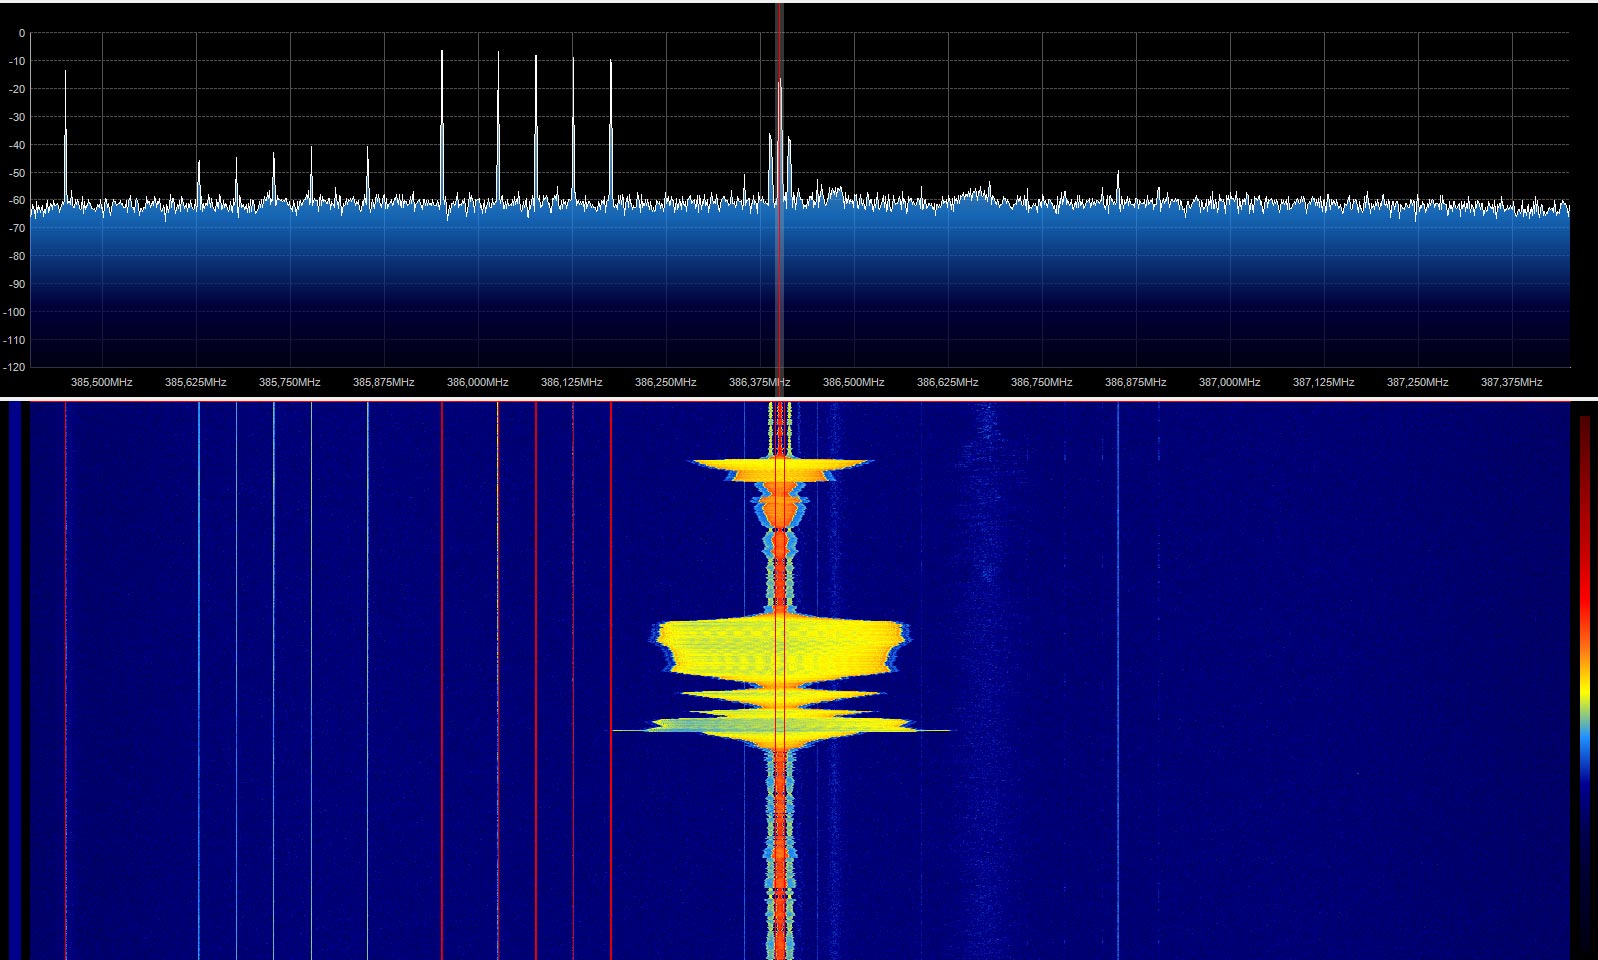Image resolution: width=1598 pixels, height=960 pixels.
Task: Click the 386,500MHz frequency axis label
Action: tap(853, 382)
